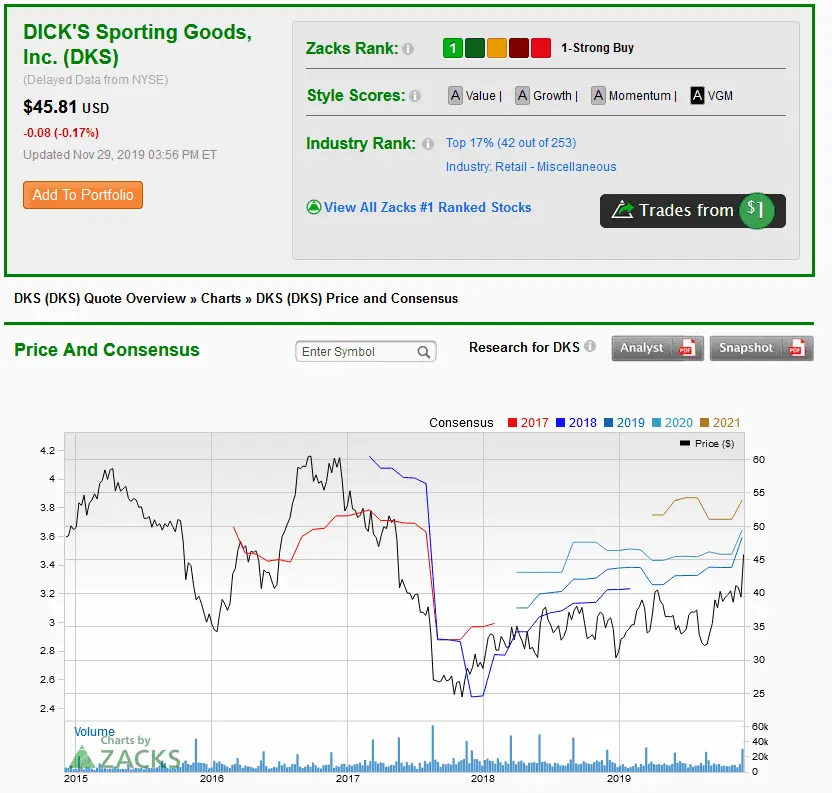
Task: Click Add To Portfolio button
Action: tap(83, 195)
